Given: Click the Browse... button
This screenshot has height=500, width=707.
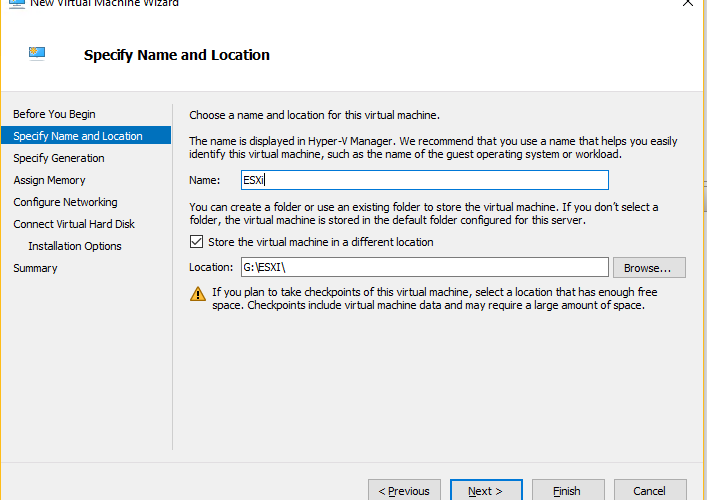Looking at the screenshot, I should 649,268.
